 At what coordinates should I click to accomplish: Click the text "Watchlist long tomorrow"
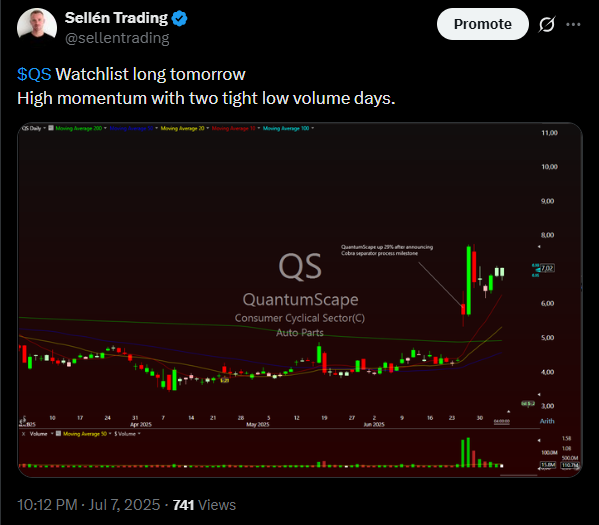pyautogui.click(x=151, y=74)
